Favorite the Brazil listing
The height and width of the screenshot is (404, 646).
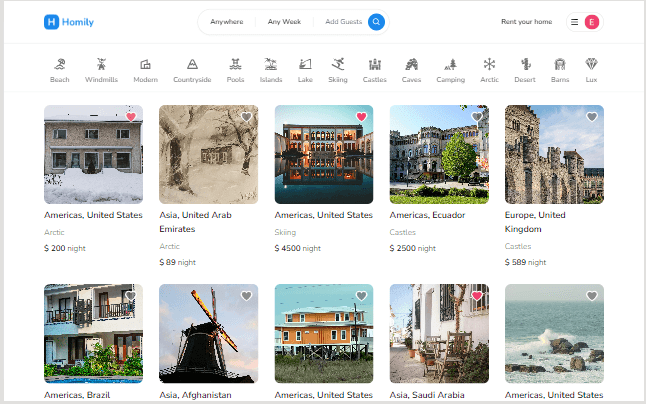tap(131, 296)
